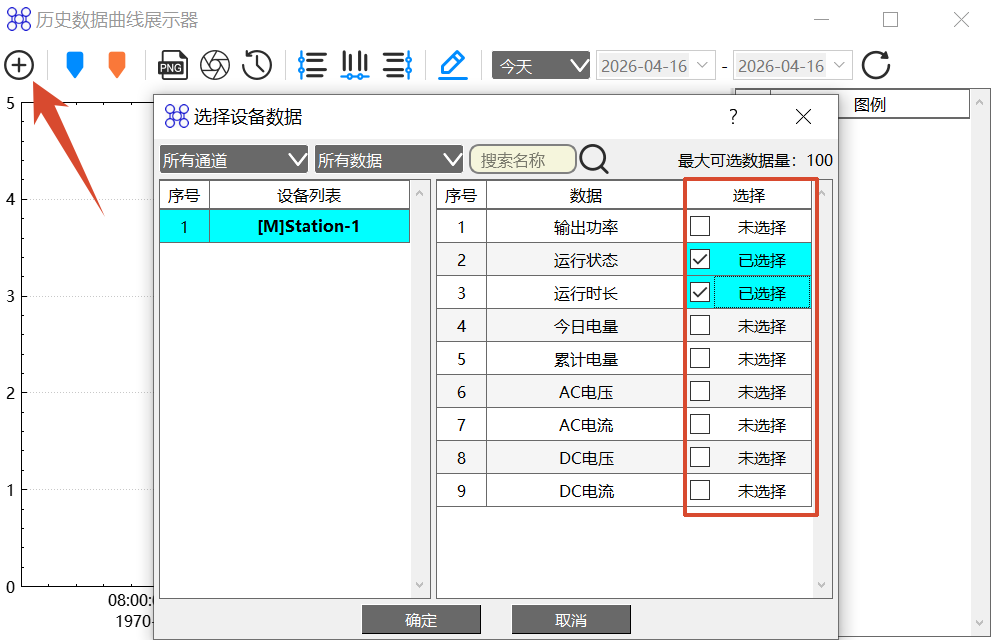Click the AC电压 data cell
This screenshot has width=996, height=640.
[586, 392]
